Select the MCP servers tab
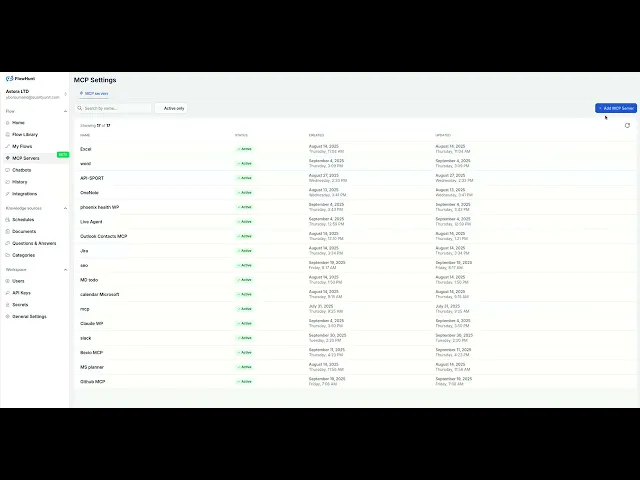This screenshot has width=640, height=480. pos(94,93)
